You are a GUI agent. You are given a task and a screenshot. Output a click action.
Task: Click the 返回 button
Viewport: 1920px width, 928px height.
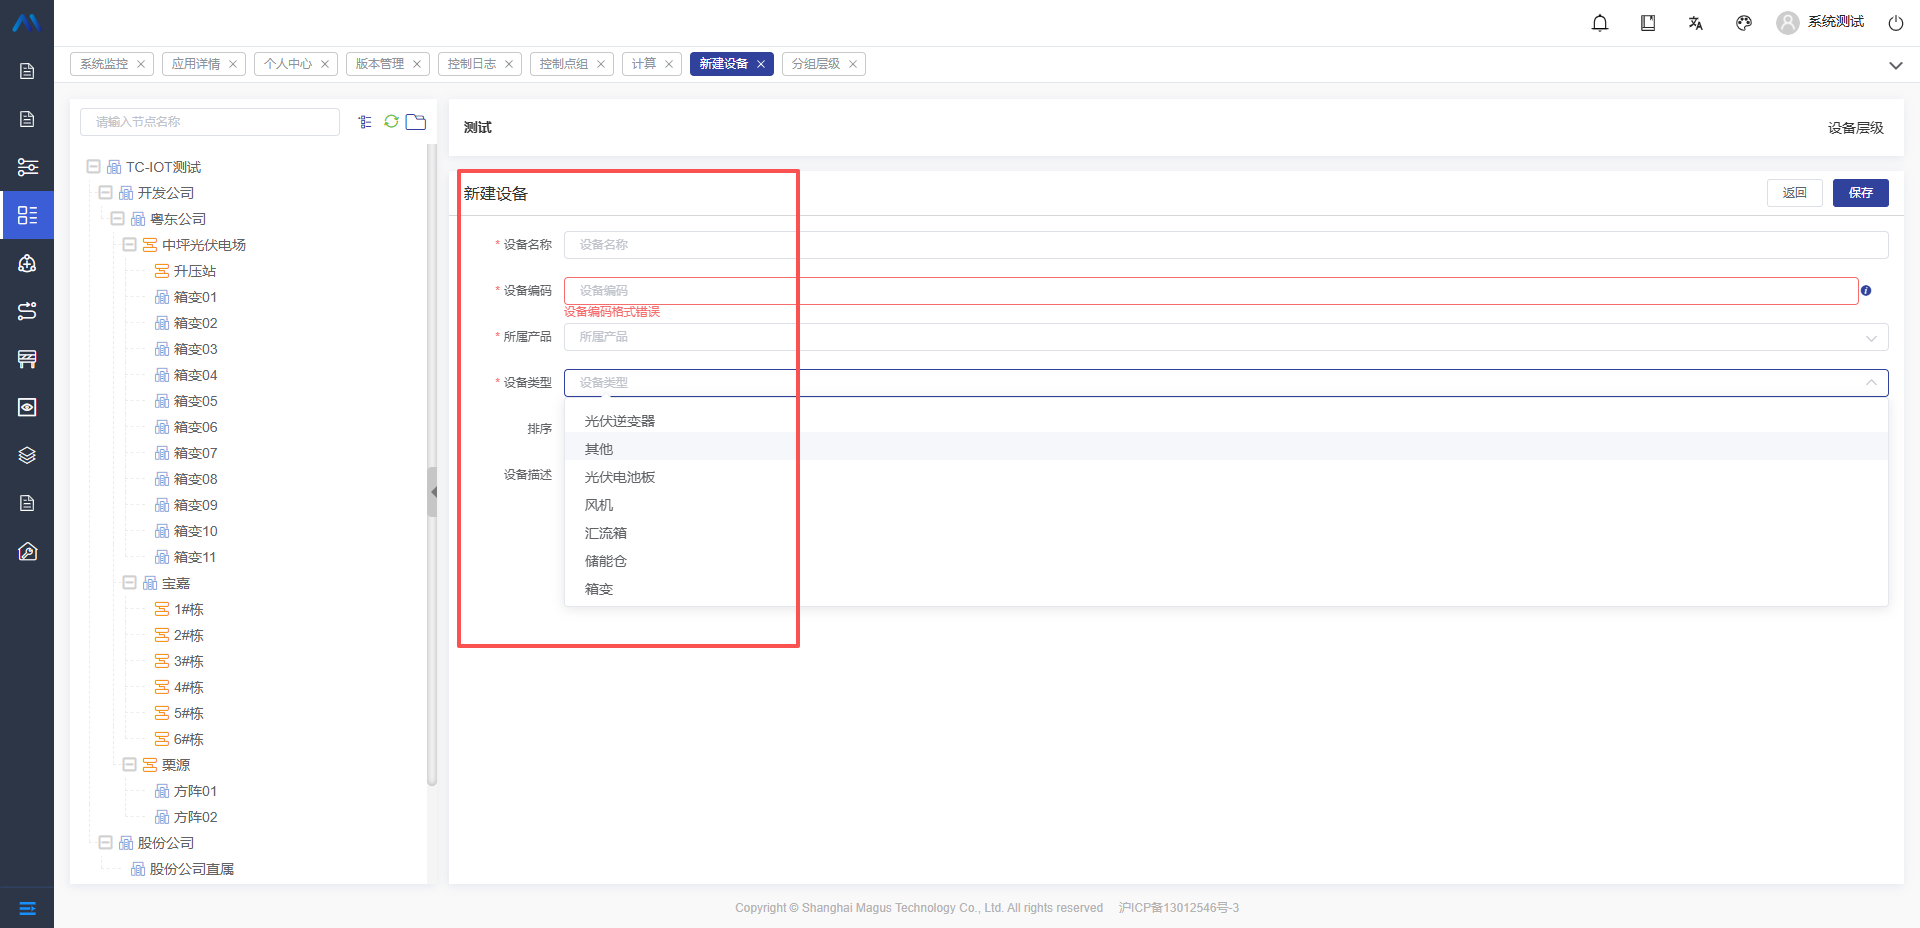1794,193
